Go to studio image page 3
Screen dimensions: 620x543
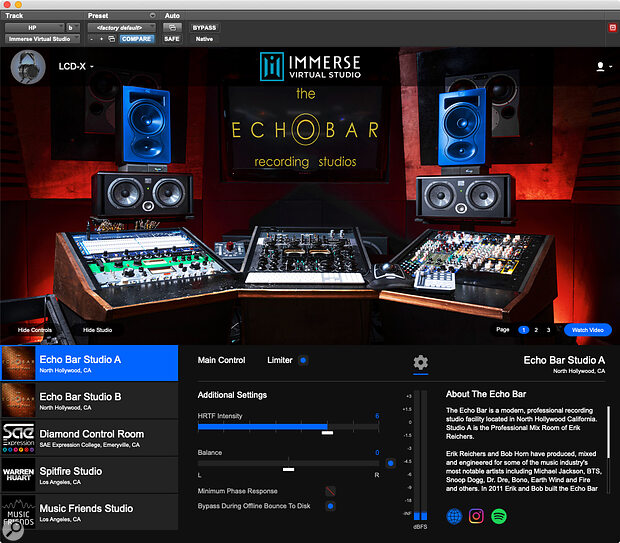click(x=548, y=330)
